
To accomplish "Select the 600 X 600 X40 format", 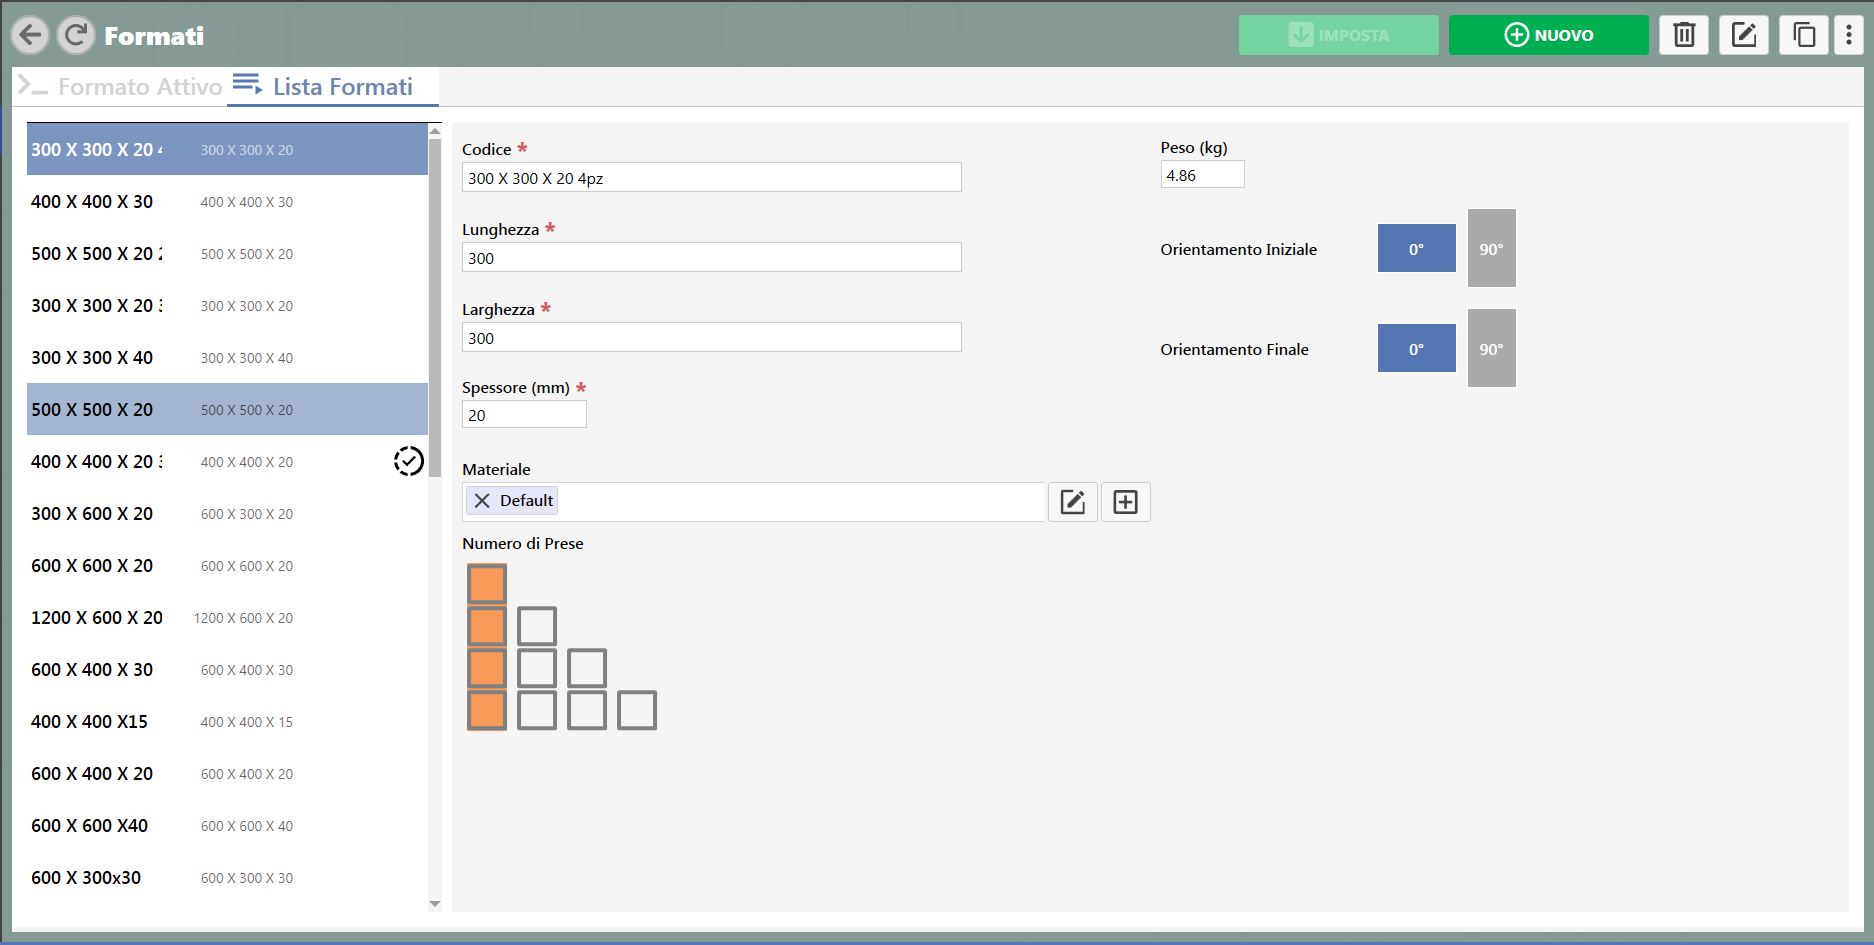I will pos(227,825).
